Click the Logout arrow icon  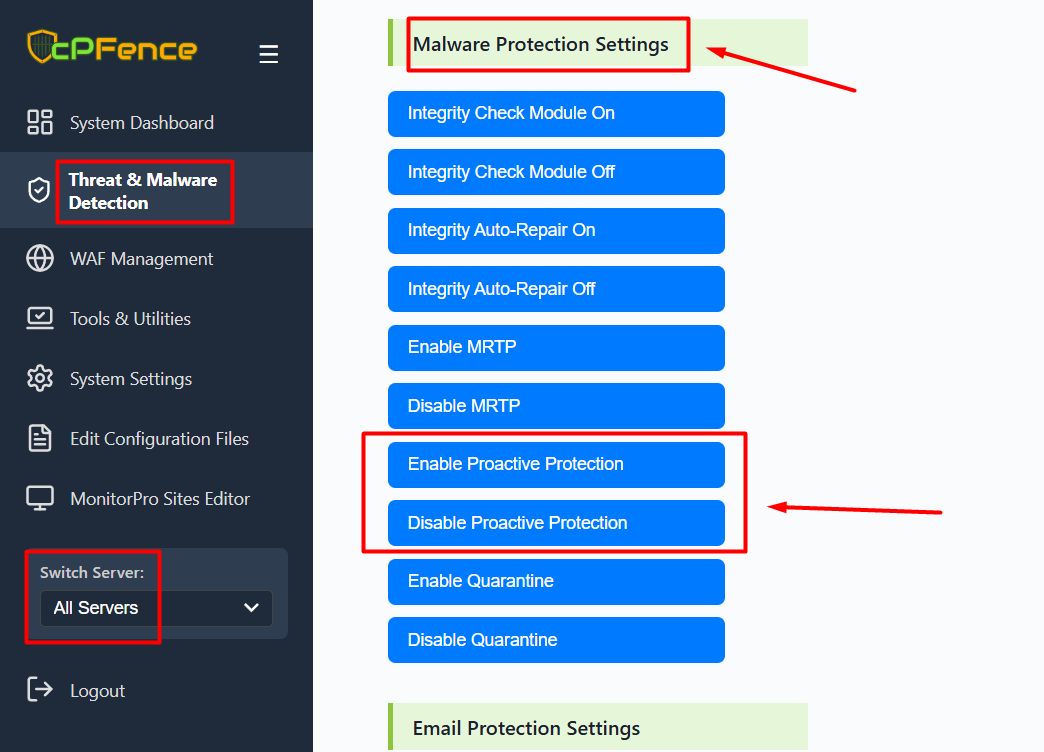coord(40,690)
